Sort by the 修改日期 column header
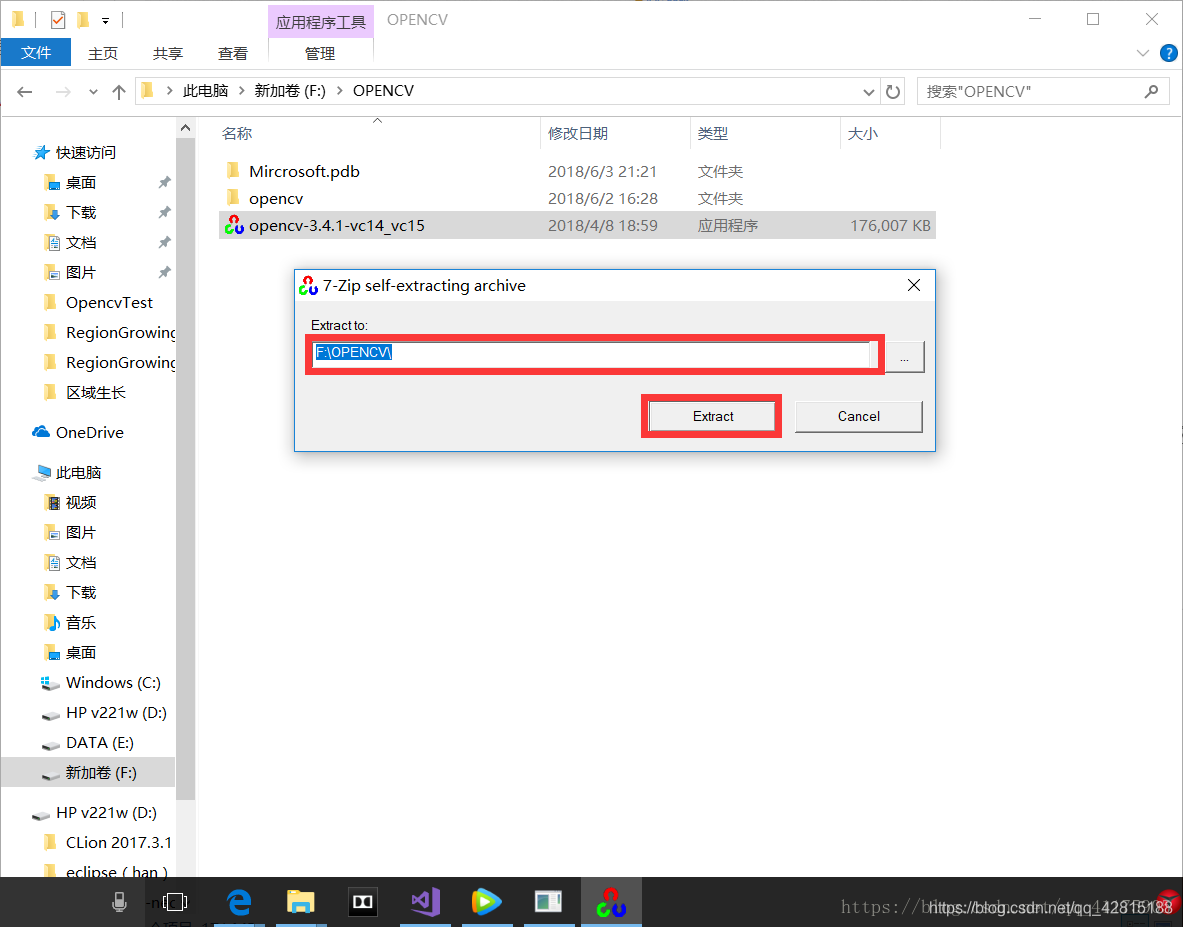Screen dimensions: 1183x927 point(578,134)
